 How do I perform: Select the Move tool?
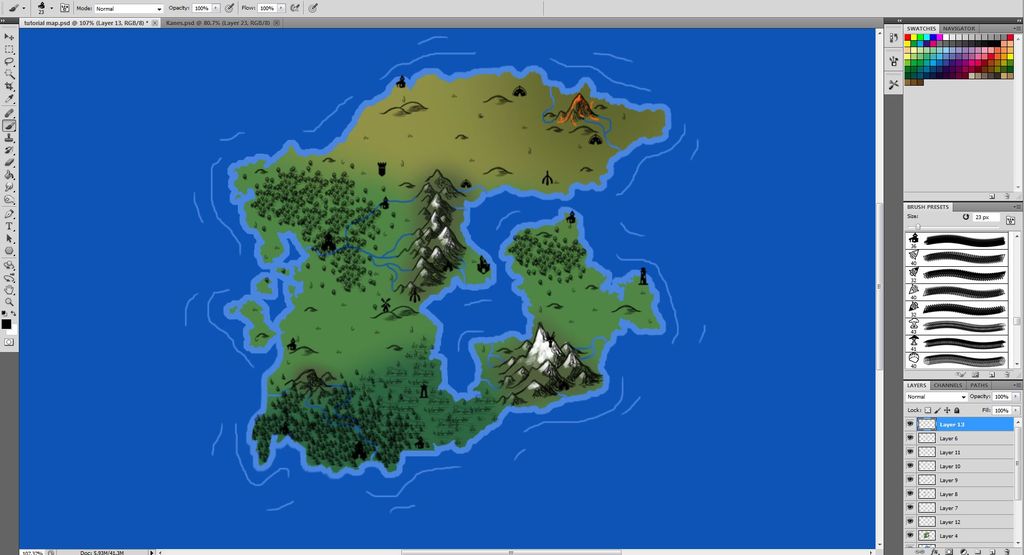(x=9, y=37)
